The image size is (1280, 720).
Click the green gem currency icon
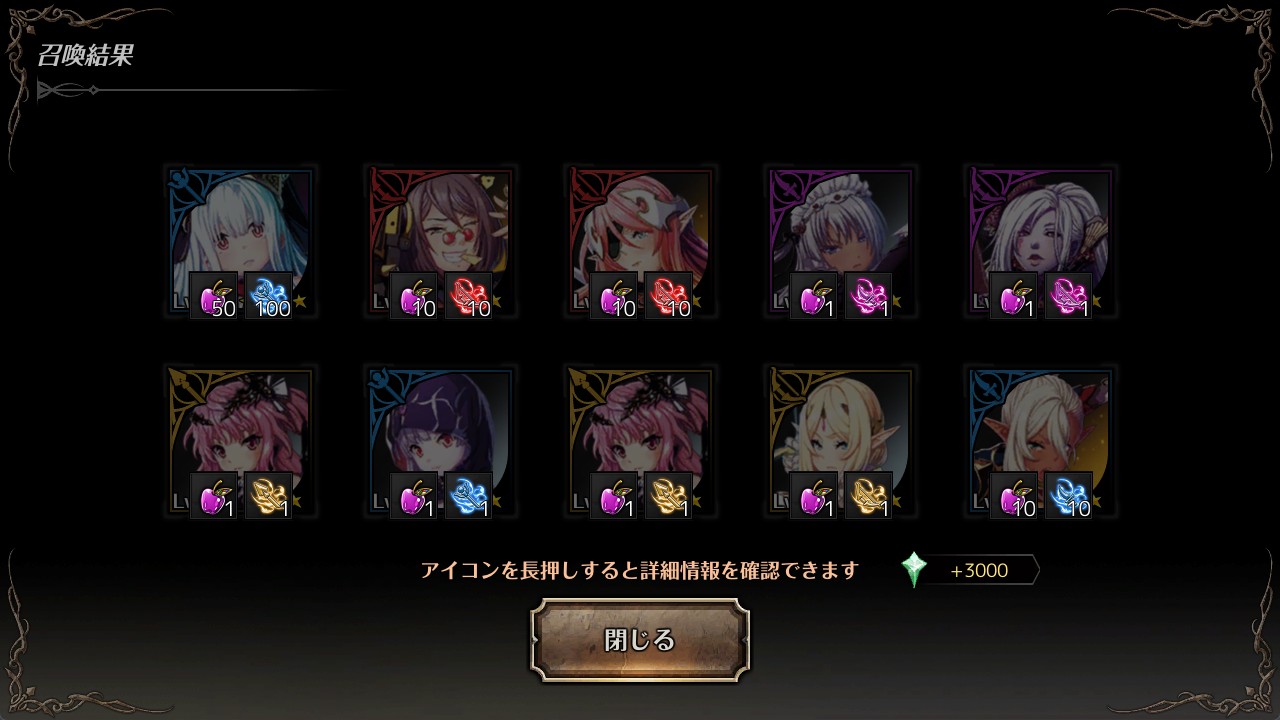914,570
